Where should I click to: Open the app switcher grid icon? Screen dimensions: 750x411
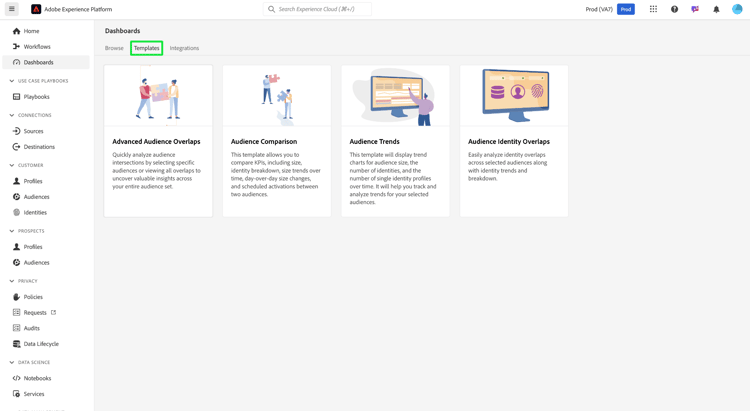coord(653,9)
